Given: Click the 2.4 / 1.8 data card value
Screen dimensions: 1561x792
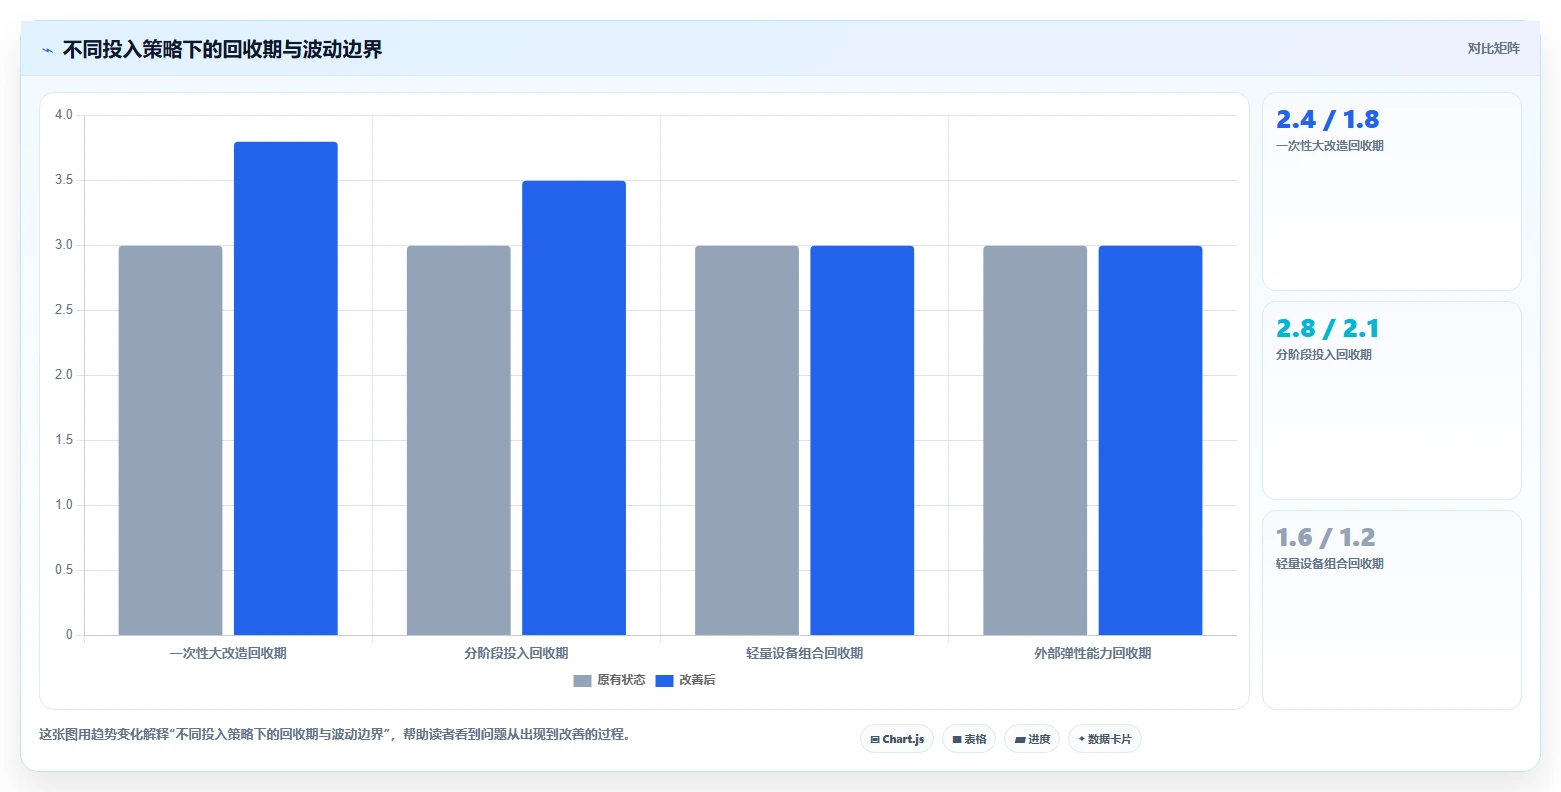Looking at the screenshot, I should pyautogui.click(x=1327, y=120).
